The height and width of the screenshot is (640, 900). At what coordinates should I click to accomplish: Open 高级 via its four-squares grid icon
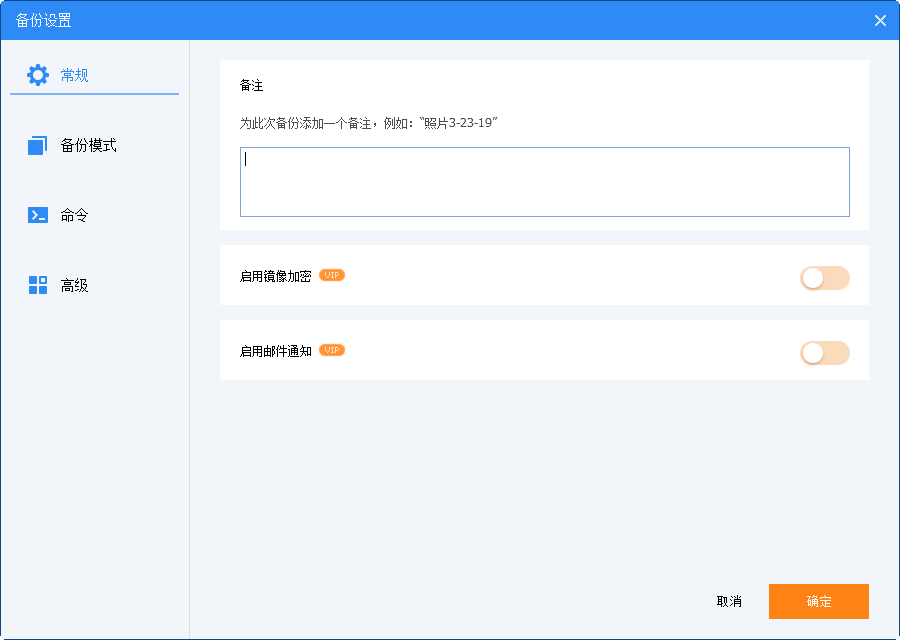pyautogui.click(x=38, y=285)
